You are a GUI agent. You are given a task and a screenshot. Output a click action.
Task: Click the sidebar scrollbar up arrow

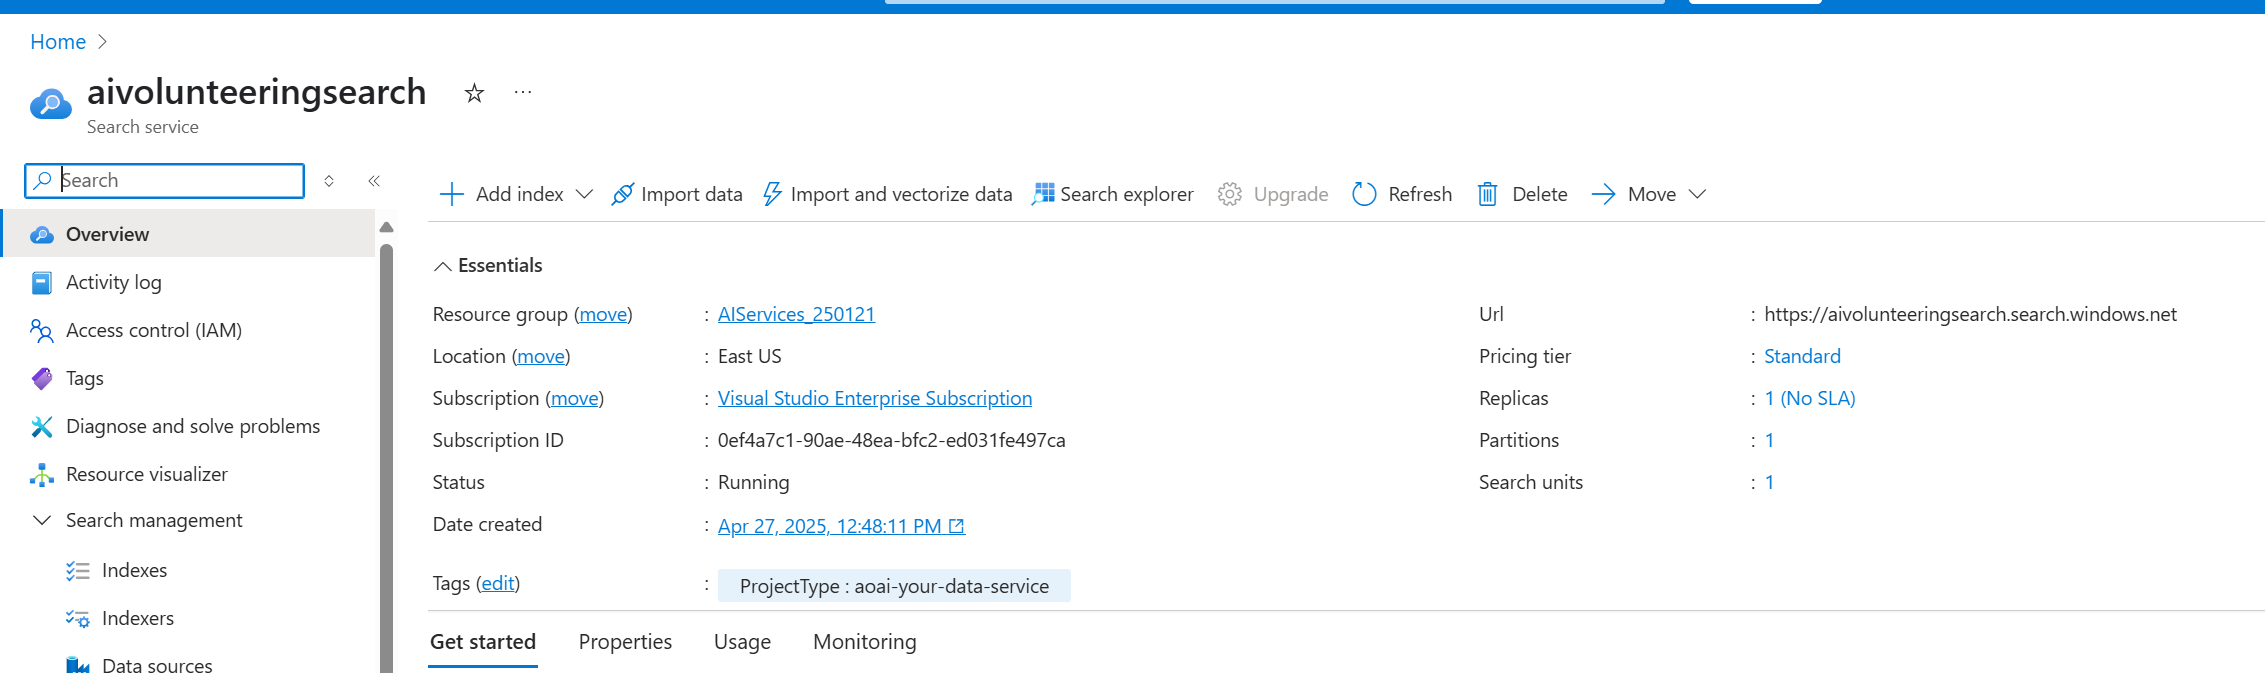pyautogui.click(x=387, y=228)
